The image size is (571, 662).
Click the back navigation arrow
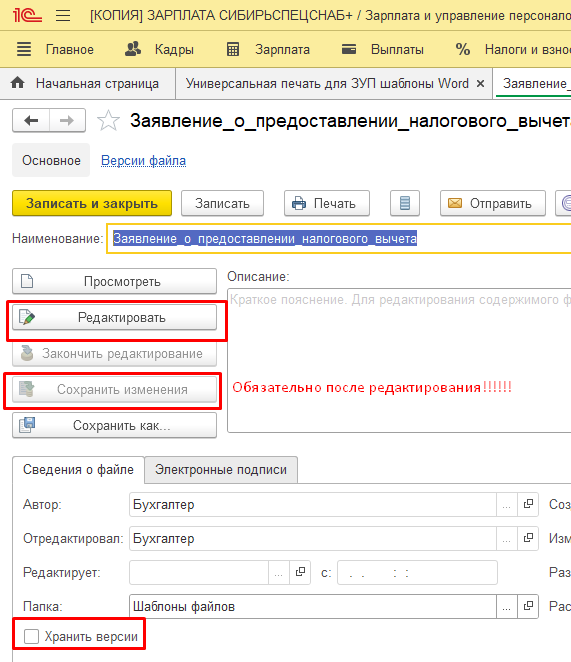31,121
